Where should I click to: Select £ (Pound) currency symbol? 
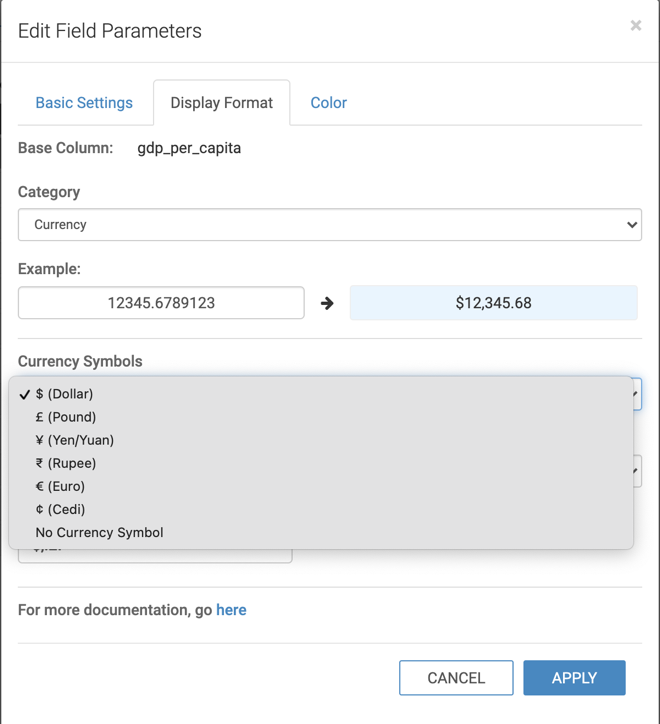(x=66, y=417)
